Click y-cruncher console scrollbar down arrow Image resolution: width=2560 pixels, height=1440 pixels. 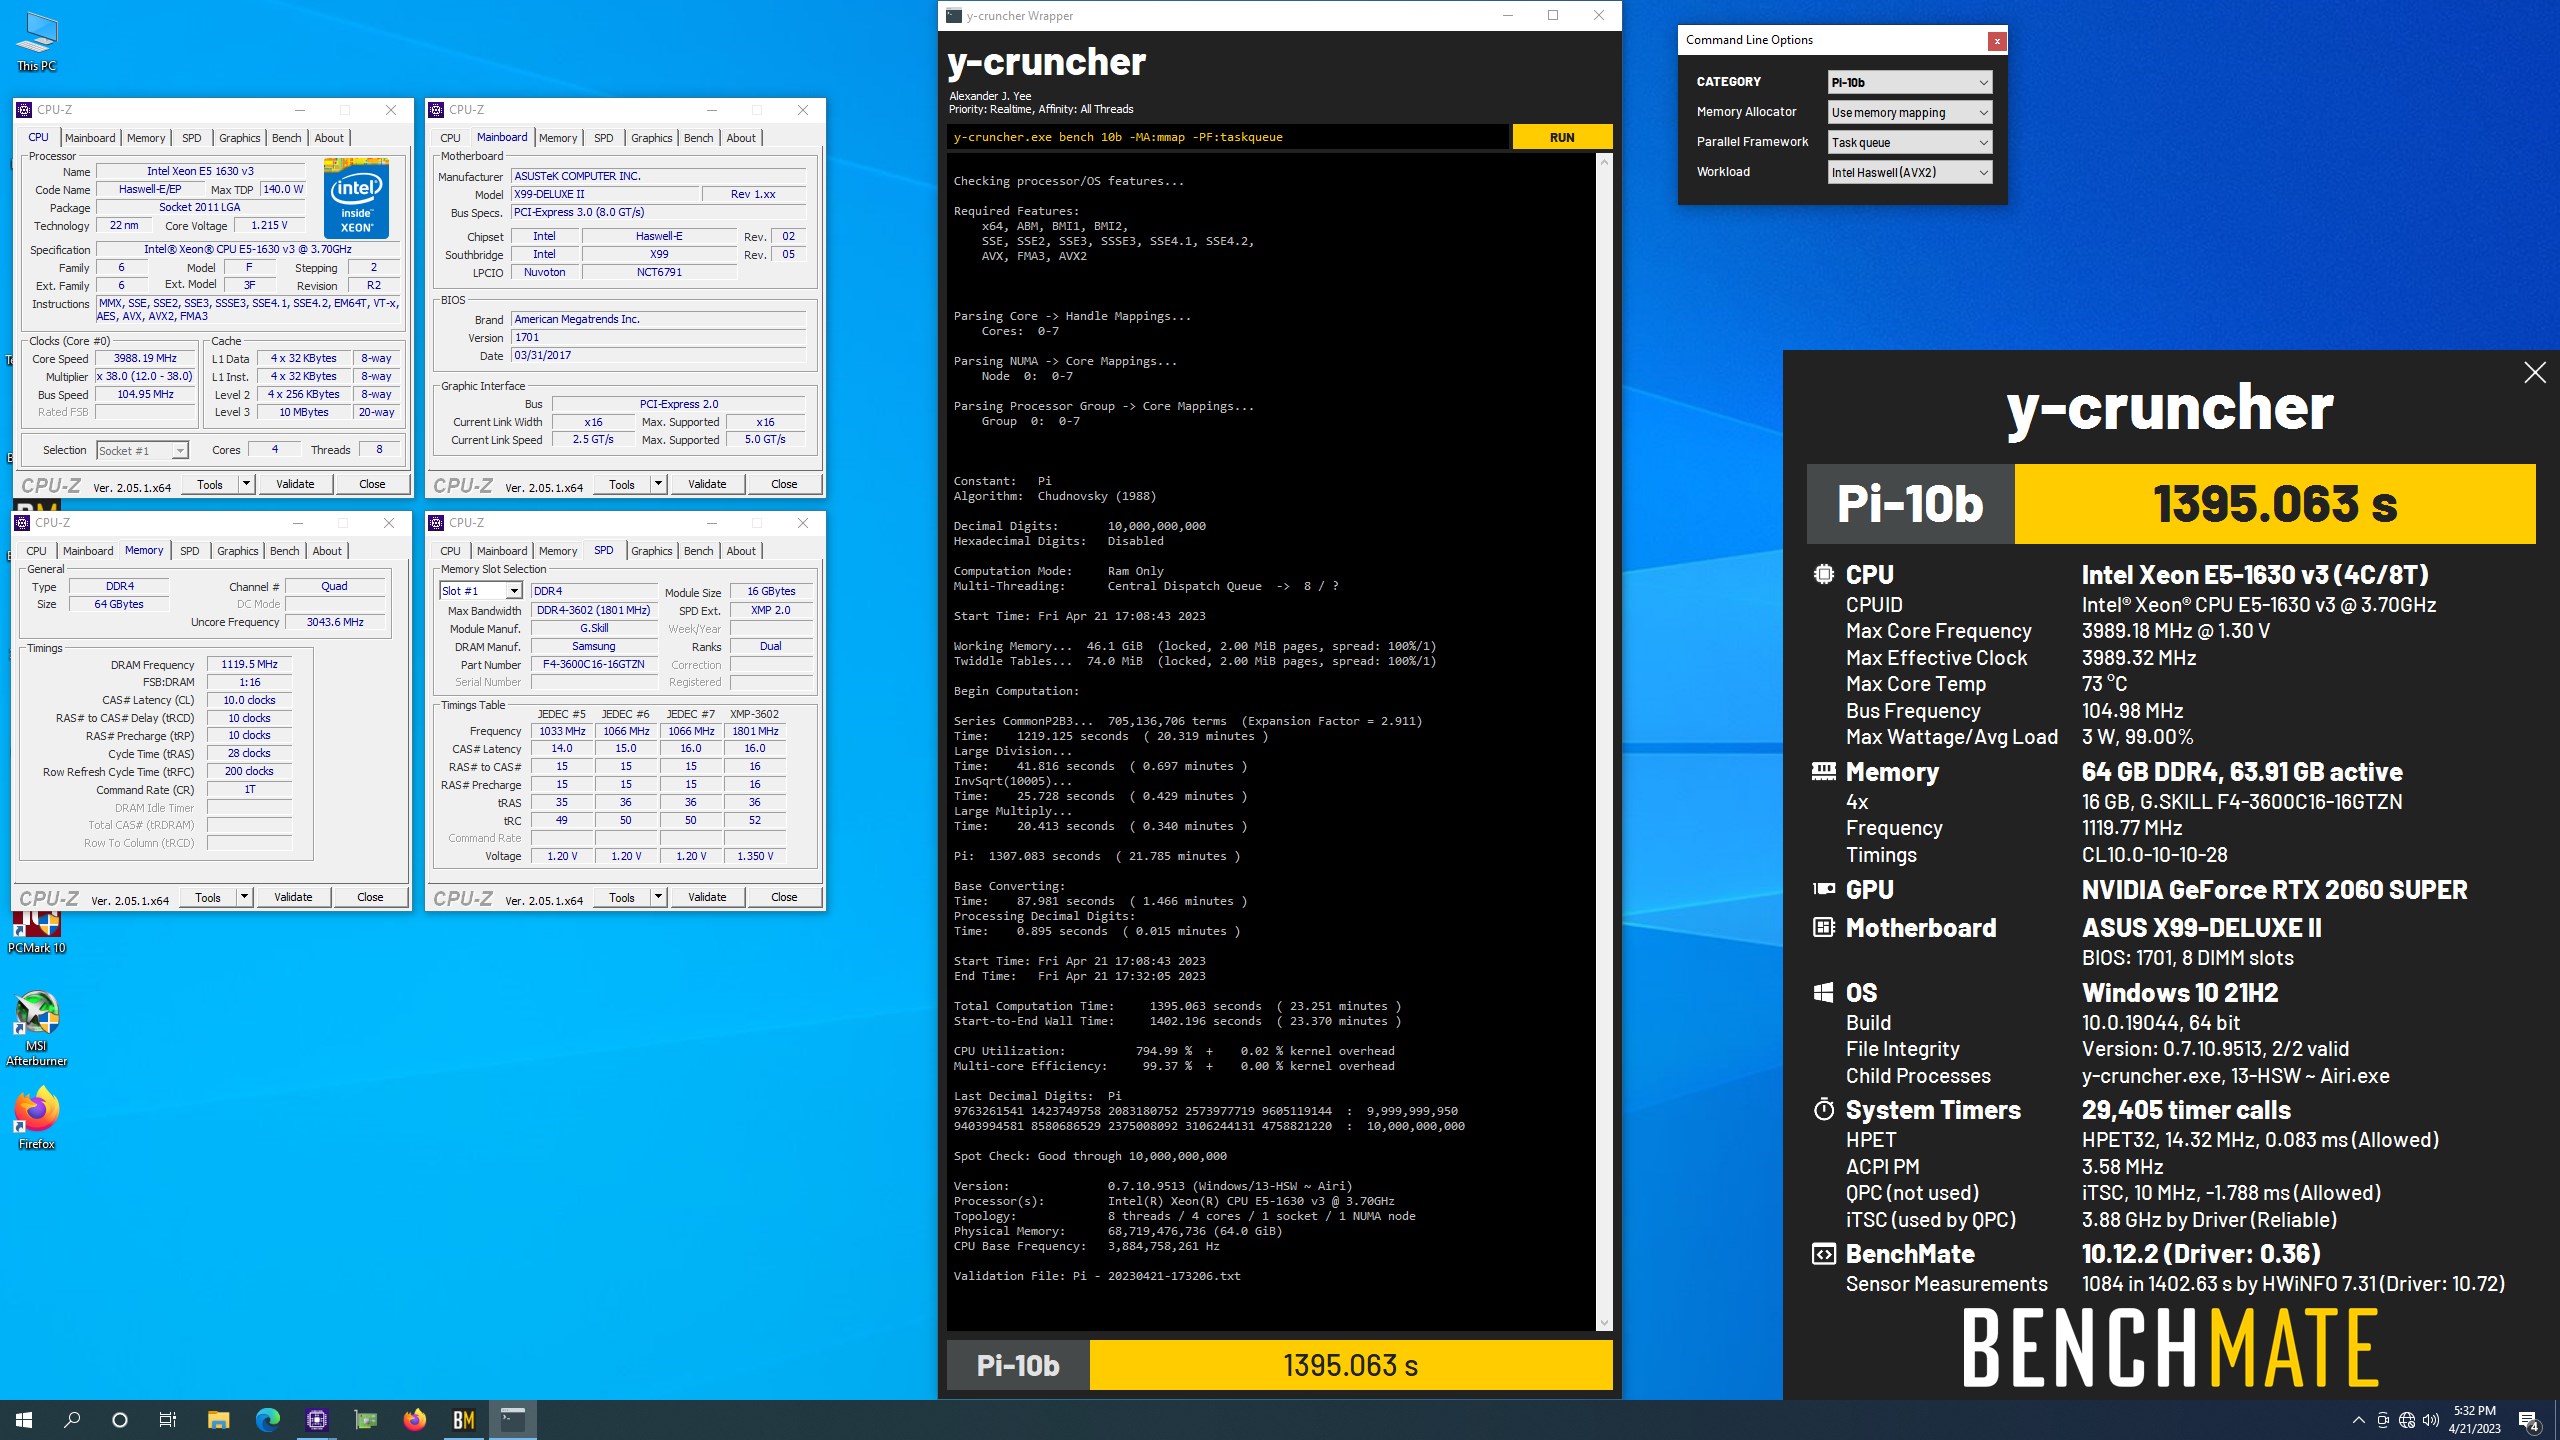[1604, 1323]
